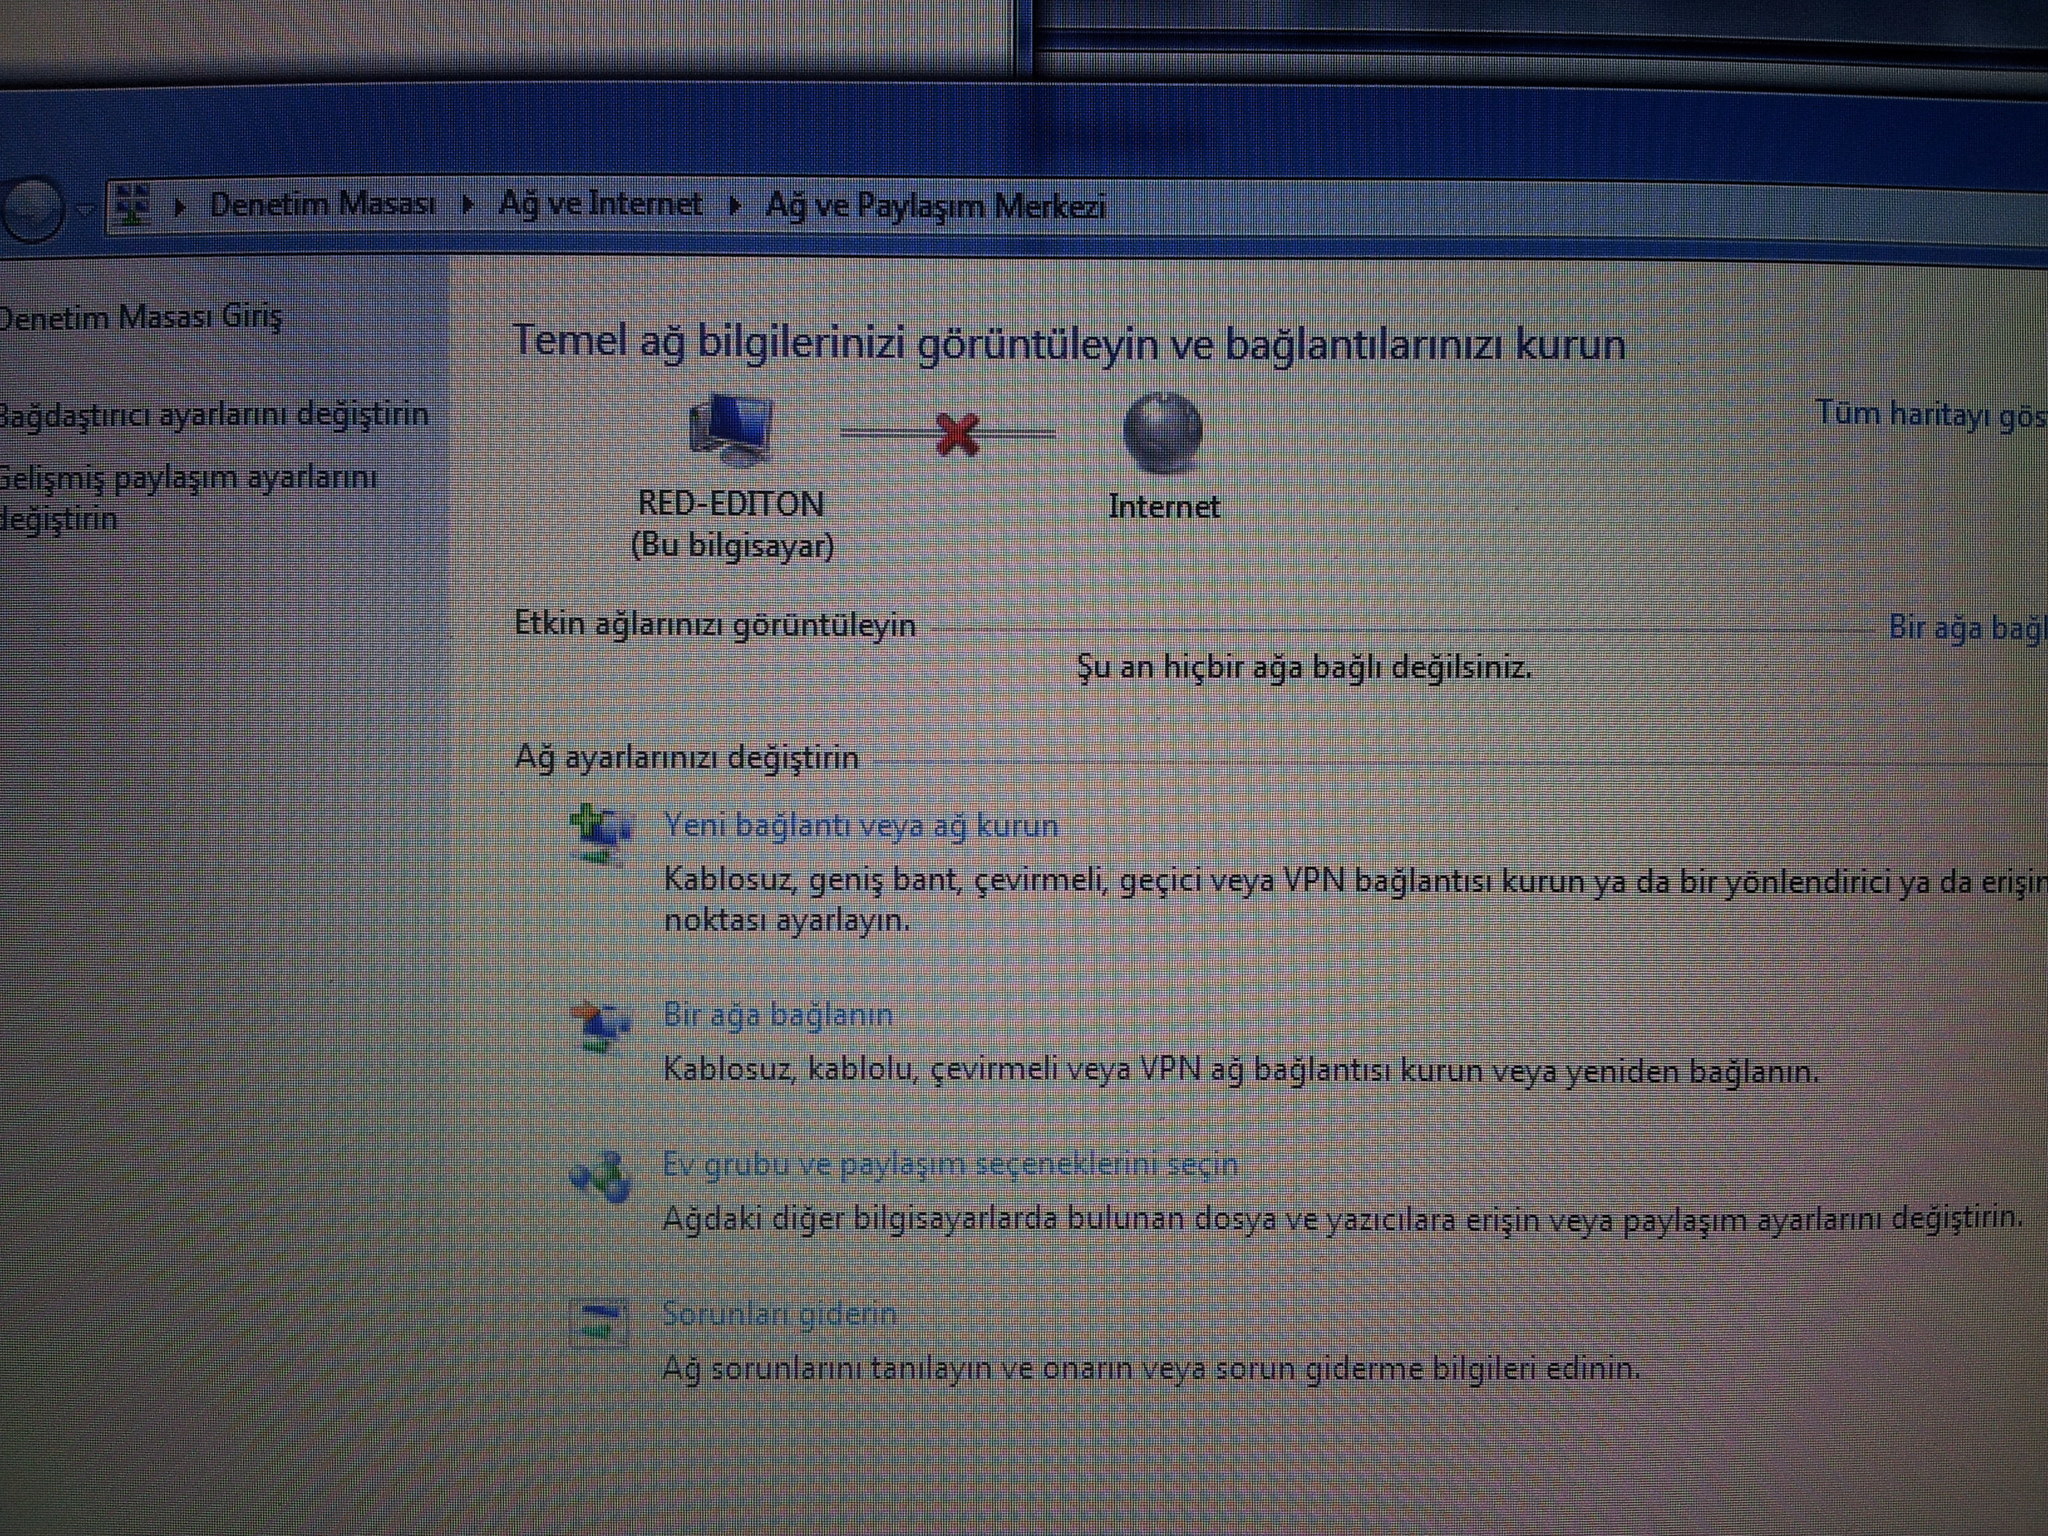Image resolution: width=2048 pixels, height=1536 pixels.
Task: Go to Denetim Masası breadcrumb
Action: (322, 204)
